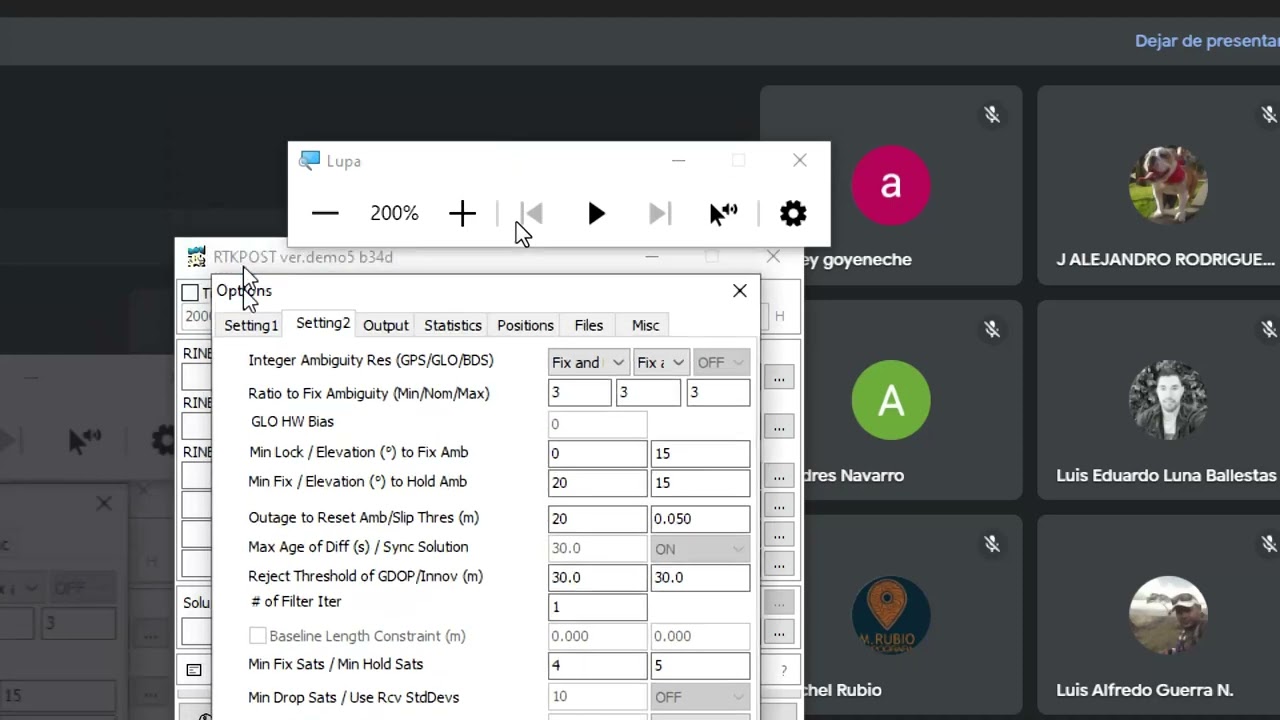Click the Reject Threshold Innov field
Screen dimensions: 1280x720
700,577
